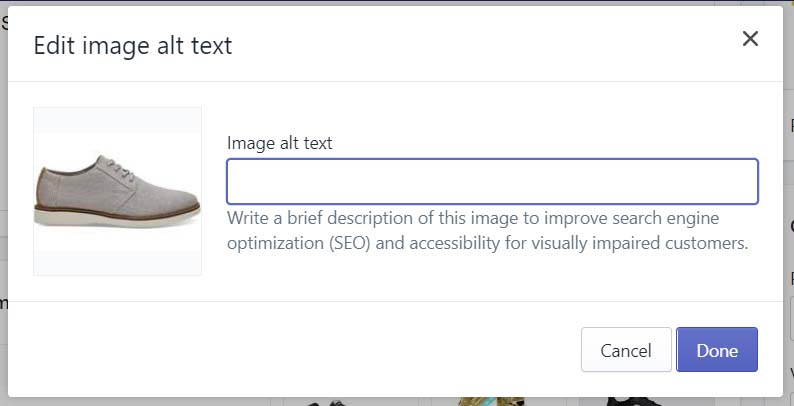Click the 'Image alt text' field label

point(280,143)
